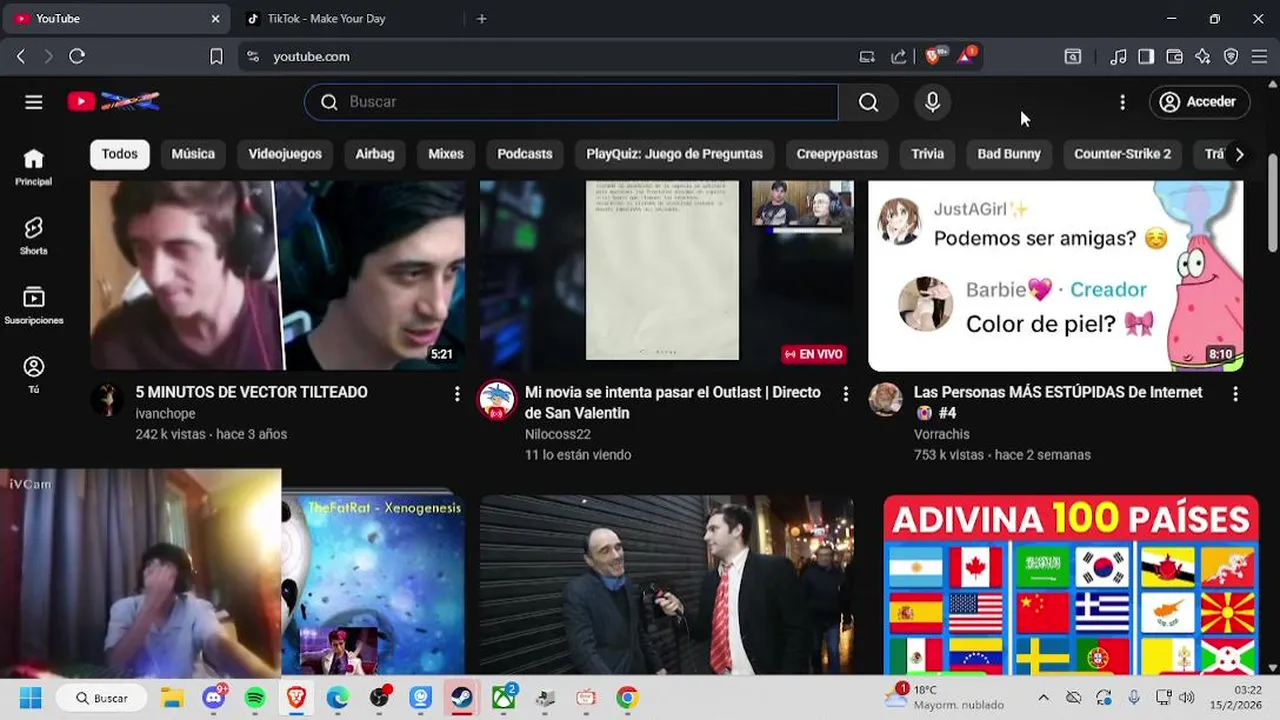Open Steam from the taskbar
Image resolution: width=1280 pixels, height=720 pixels.
(462, 697)
